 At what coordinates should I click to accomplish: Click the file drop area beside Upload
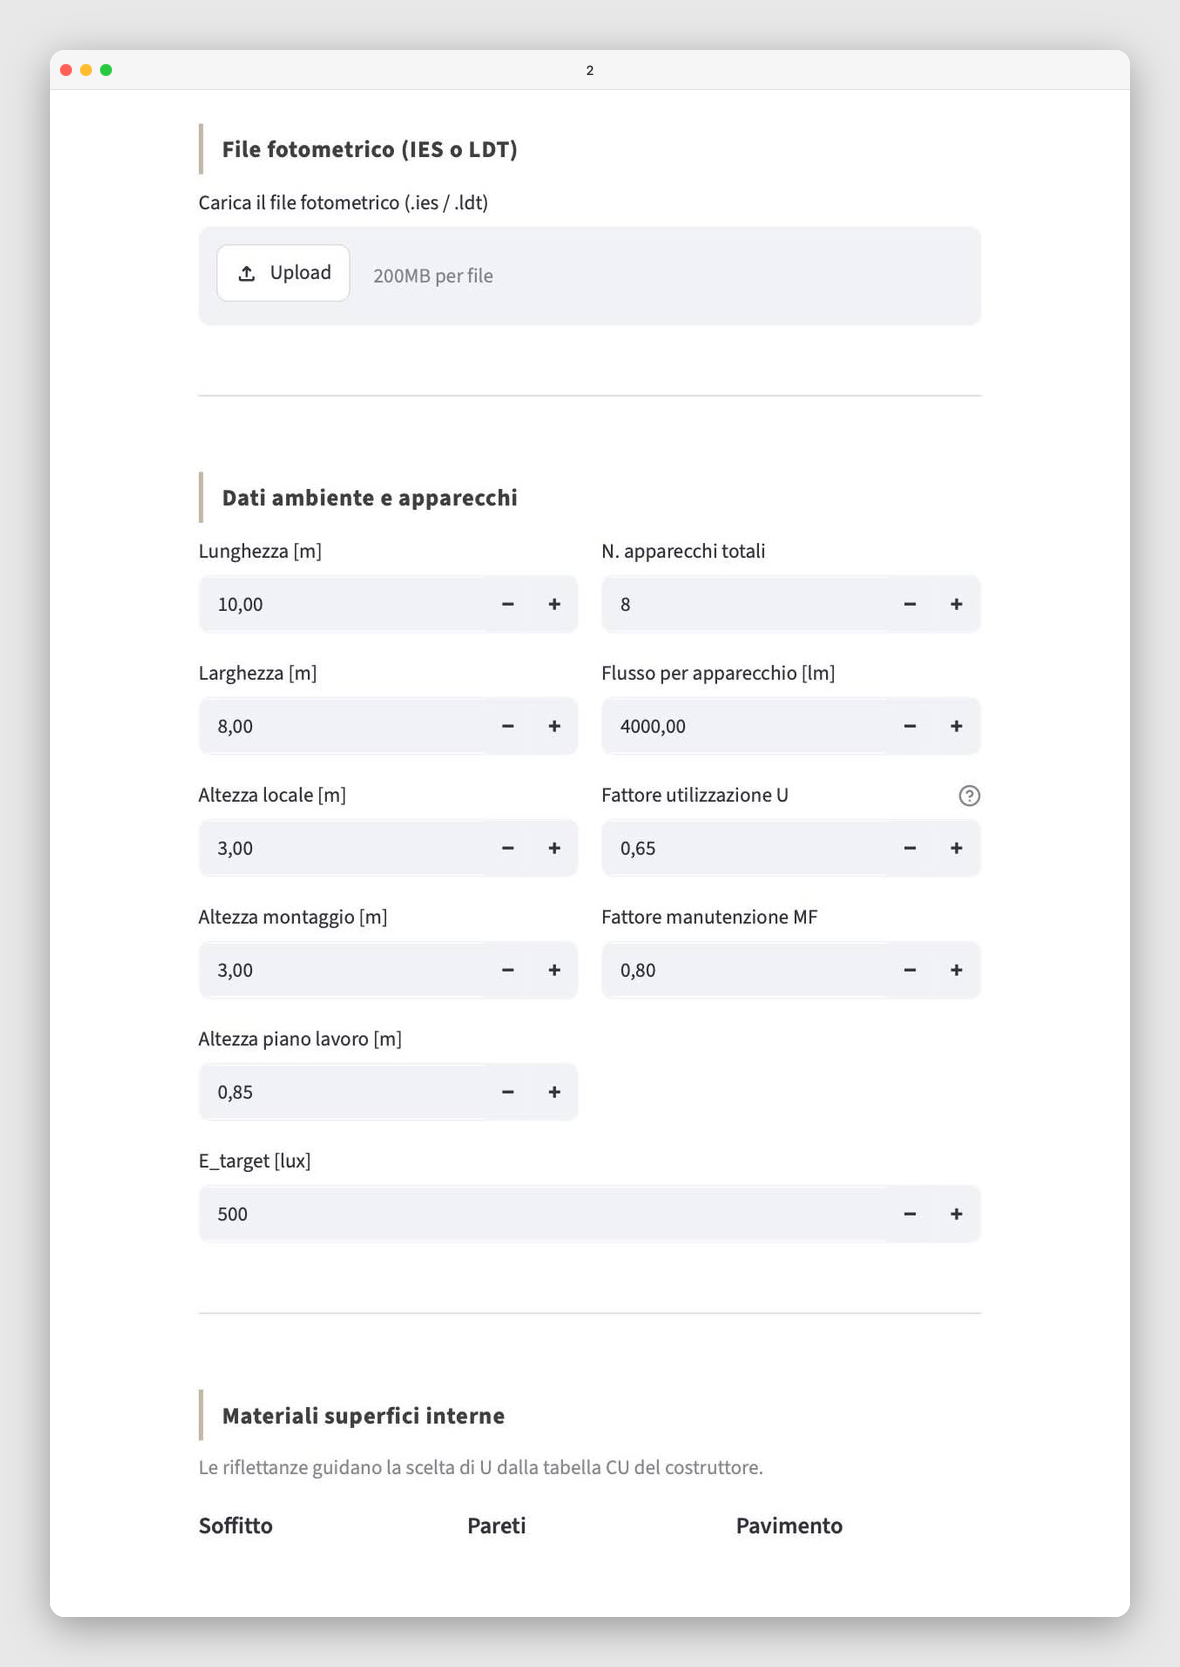[590, 276]
